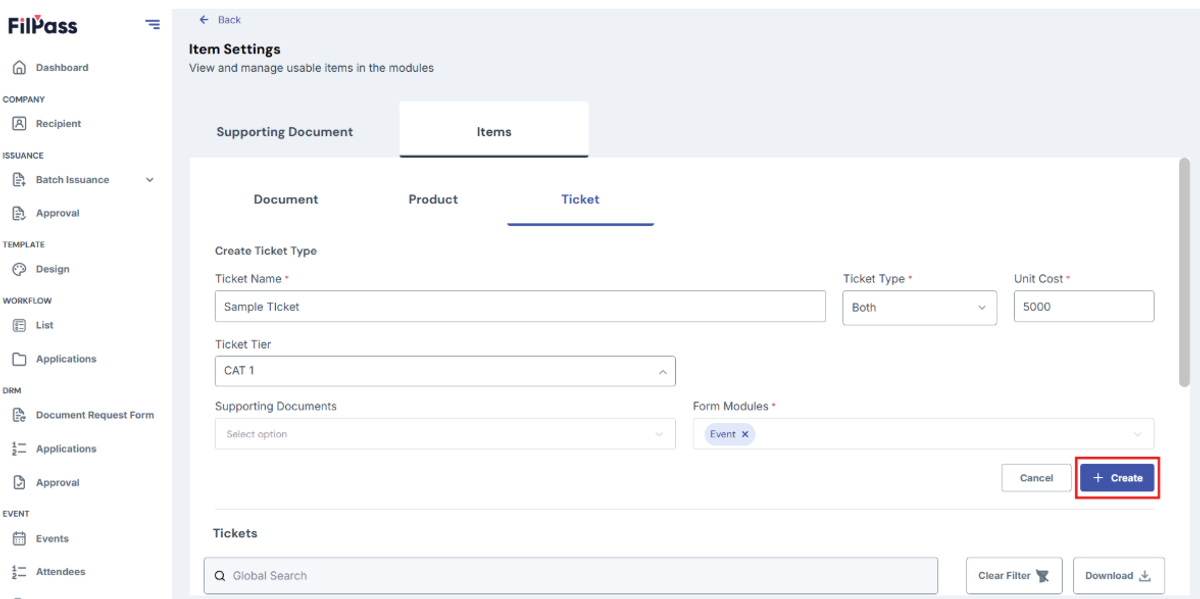Click the Unit Cost field
1200x599 pixels.
click(1084, 307)
